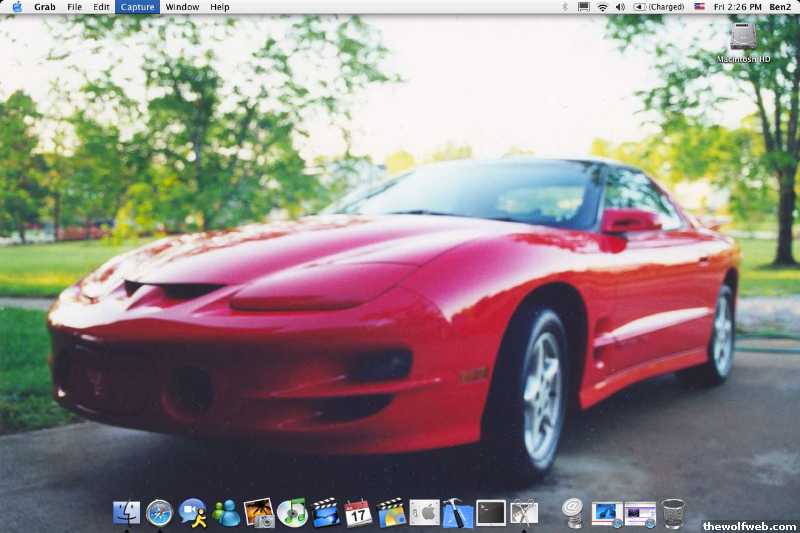Open Terminal from the Dock
Image resolution: width=800 pixels, height=533 pixels.
[490, 513]
